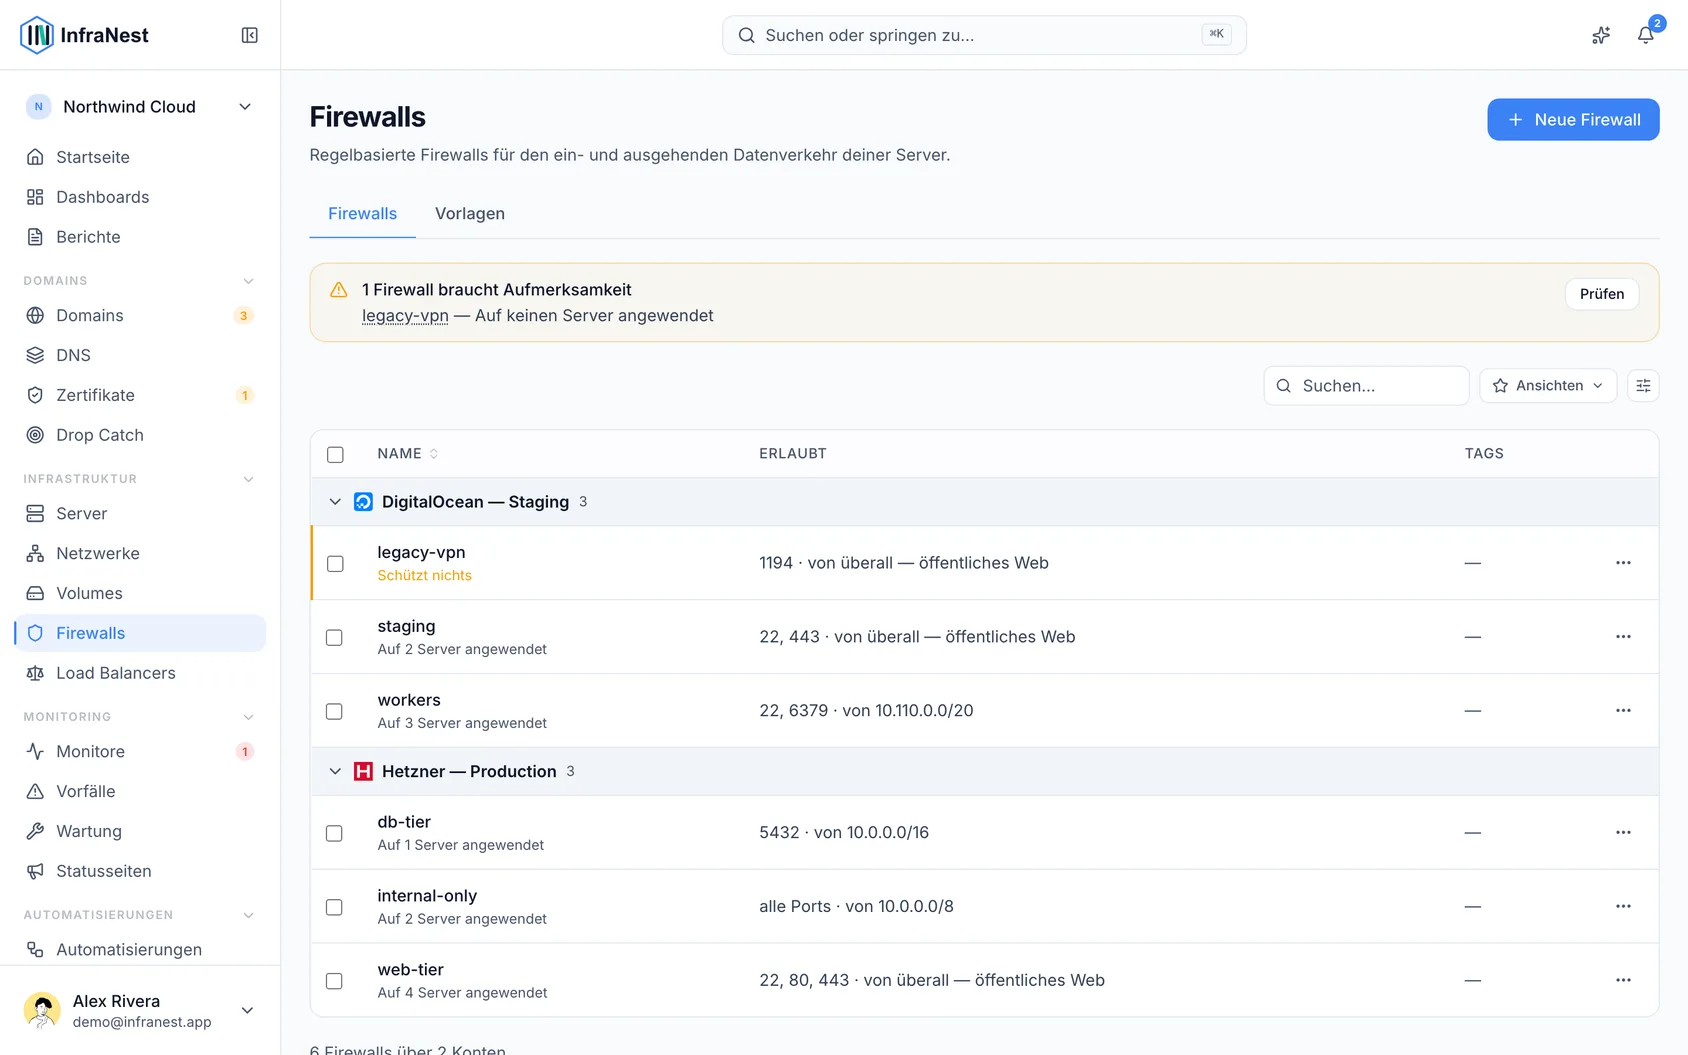1688x1055 pixels.
Task: Open Zertifikate in the sidebar
Action: (x=140, y=395)
